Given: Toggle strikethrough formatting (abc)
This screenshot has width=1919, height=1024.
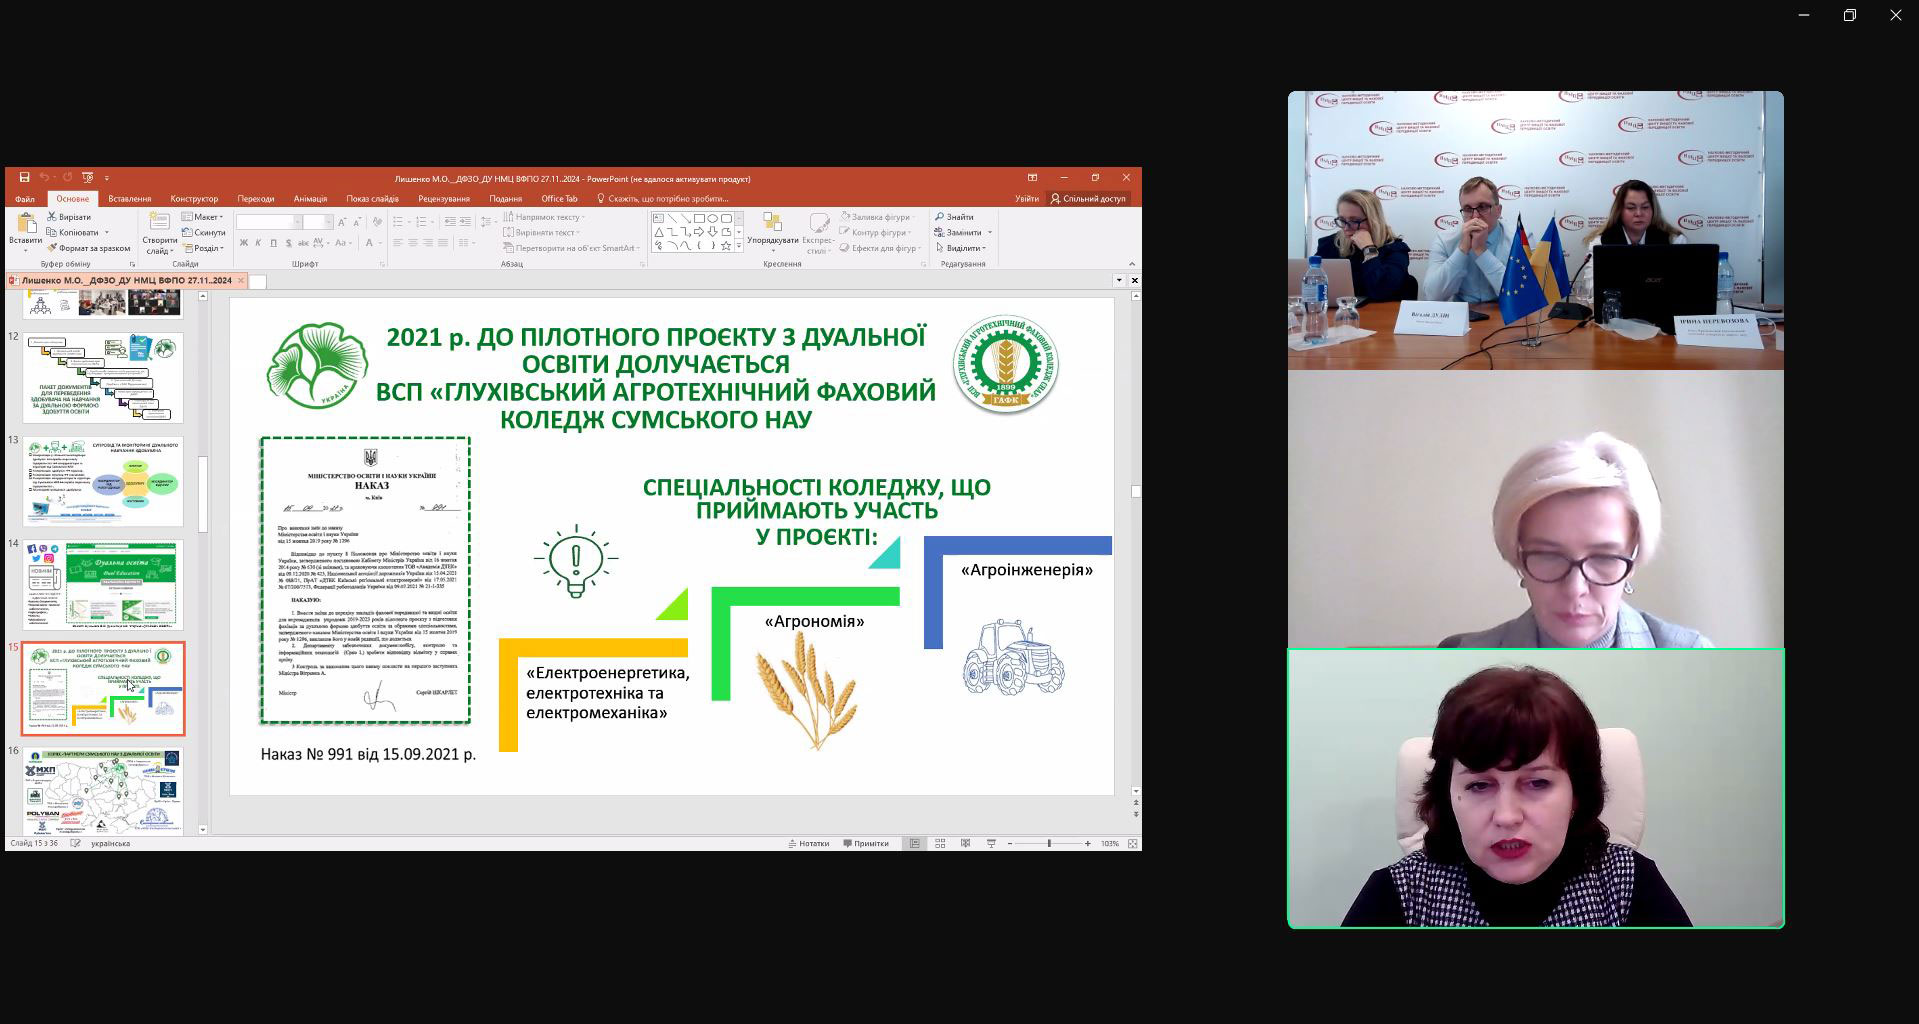Looking at the screenshot, I should [304, 243].
